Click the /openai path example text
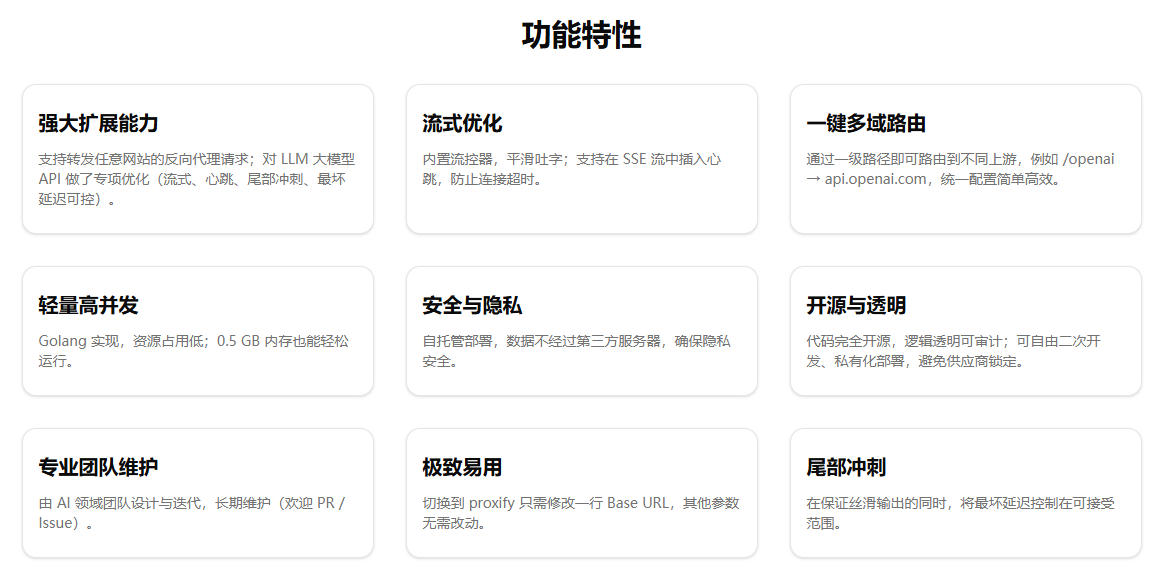The height and width of the screenshot is (580, 1164). [1089, 159]
